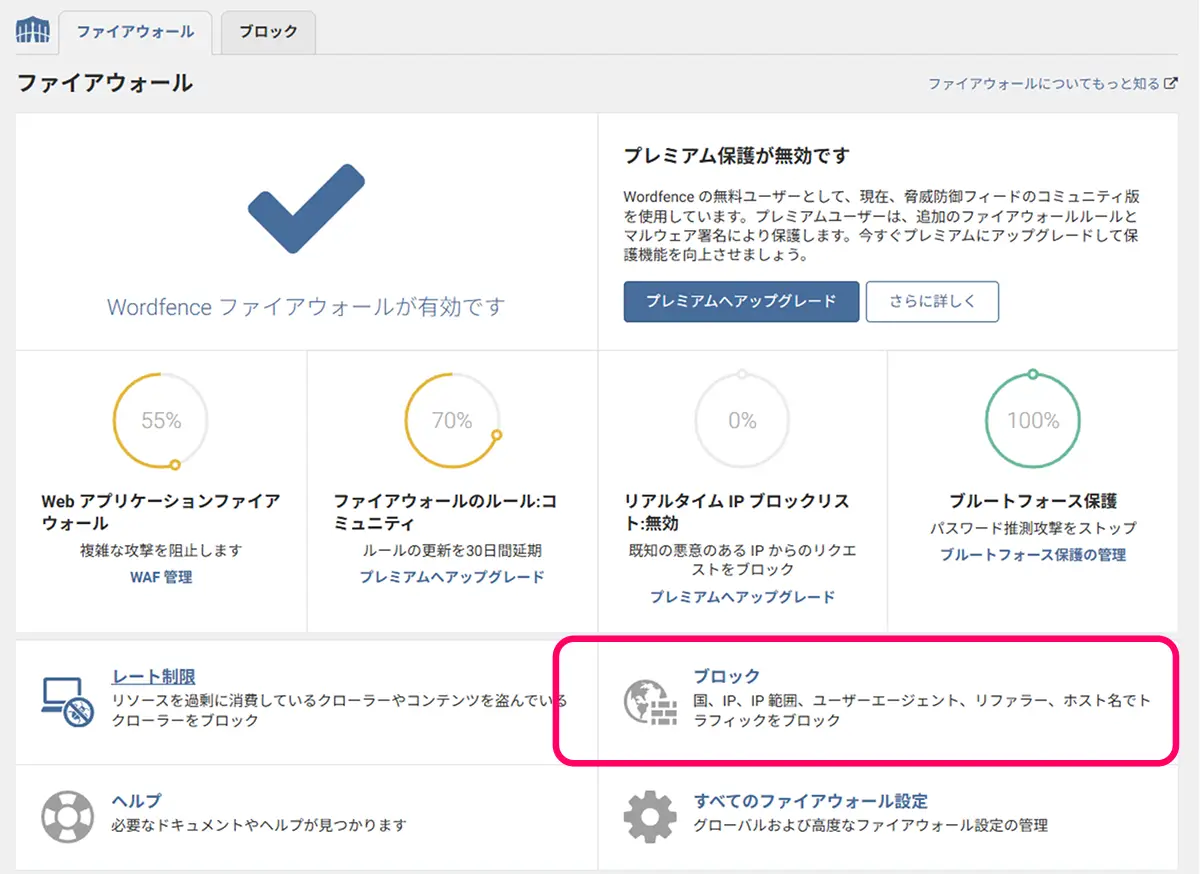Open ブルートフォース保護の管理 link
The width and height of the screenshot is (1200, 874).
[x=1033, y=555]
